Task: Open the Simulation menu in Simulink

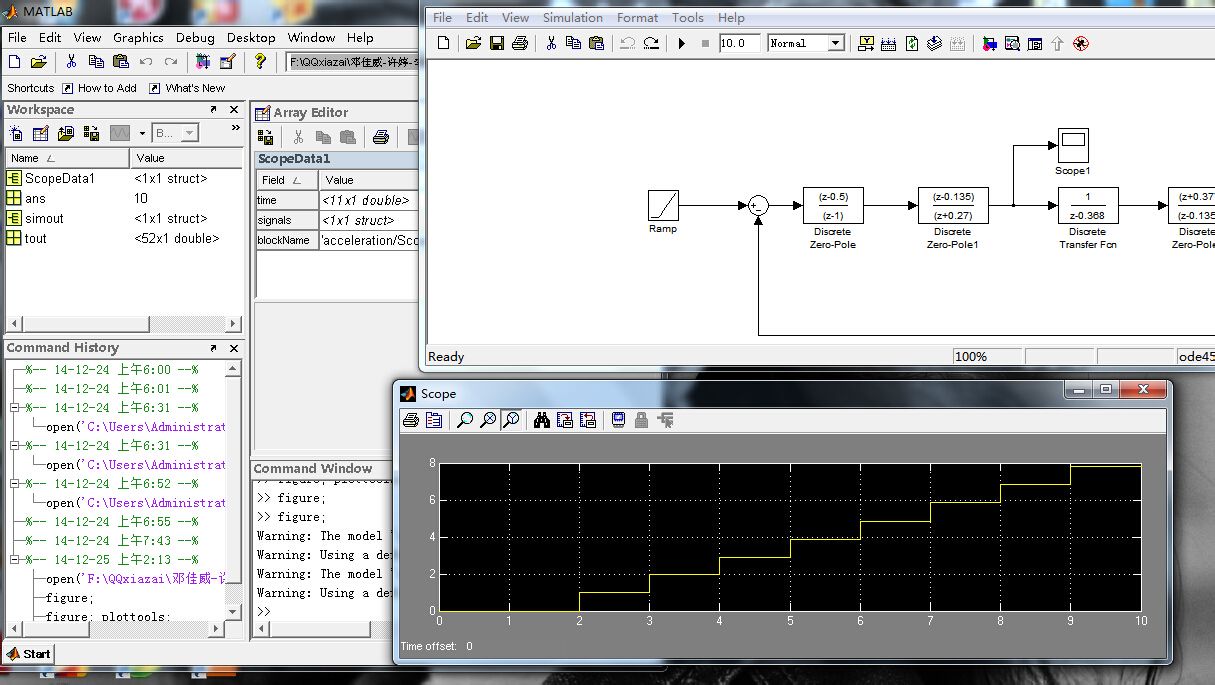Action: coord(572,17)
